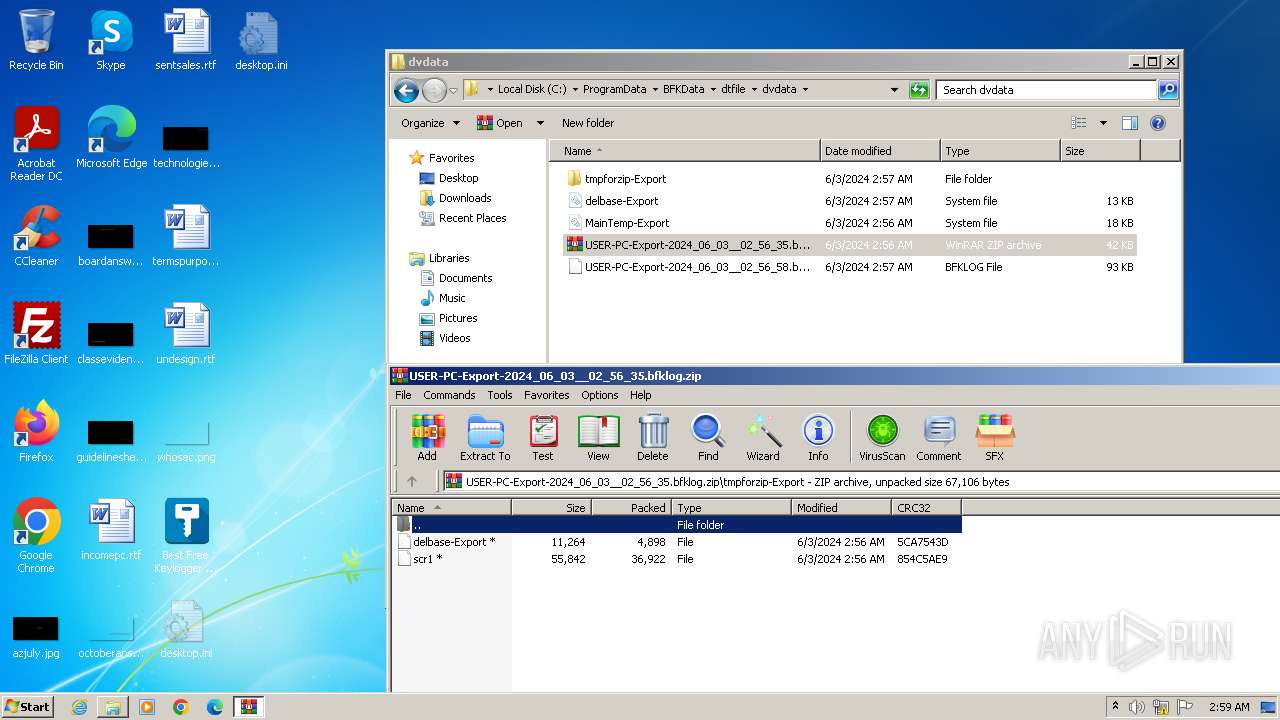
Task: Sort Explorer list by Type column
Action: click(x=1000, y=151)
